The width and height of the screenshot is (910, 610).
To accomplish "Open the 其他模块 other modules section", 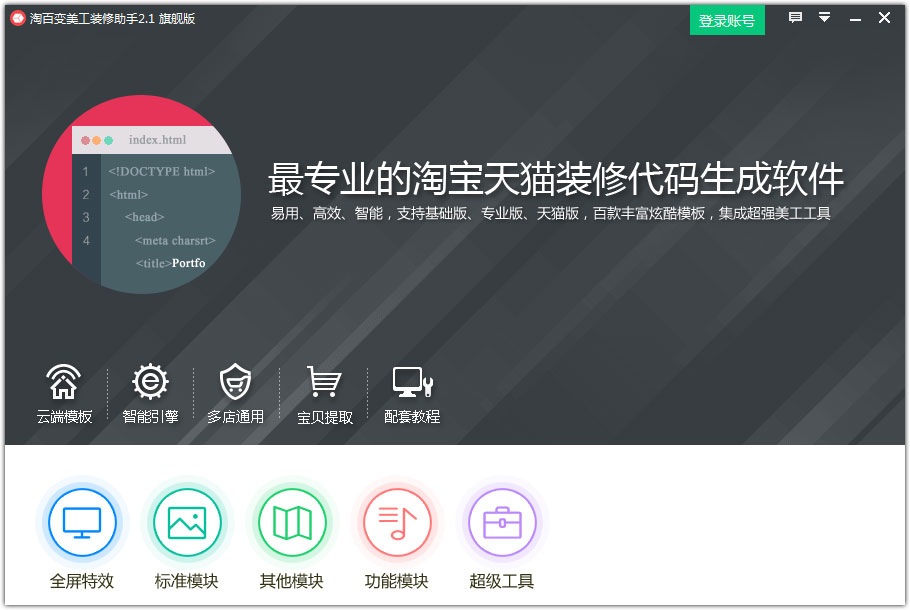I will 292,522.
